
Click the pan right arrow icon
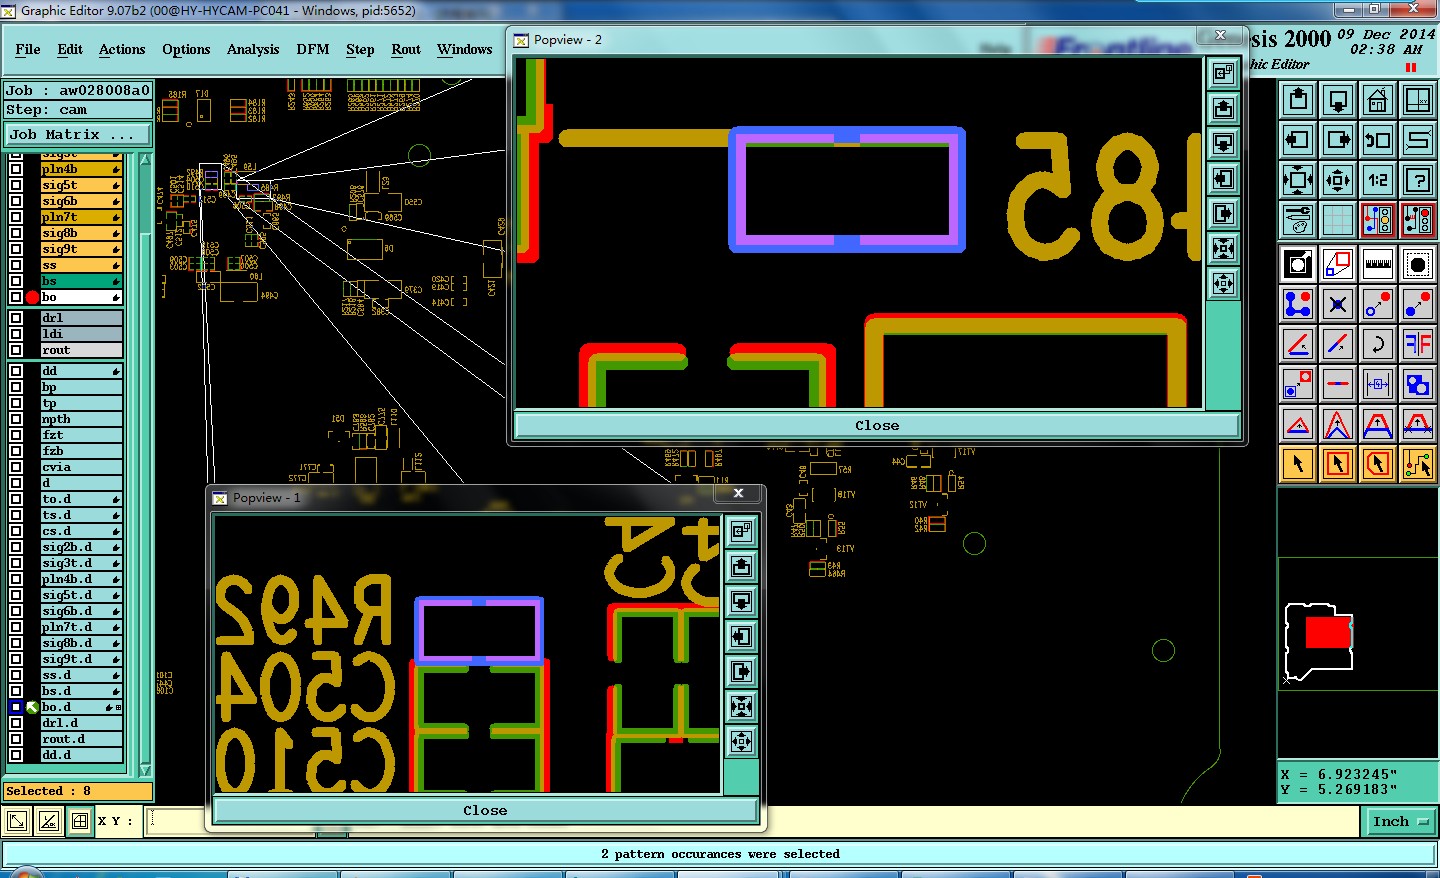[x=1338, y=140]
